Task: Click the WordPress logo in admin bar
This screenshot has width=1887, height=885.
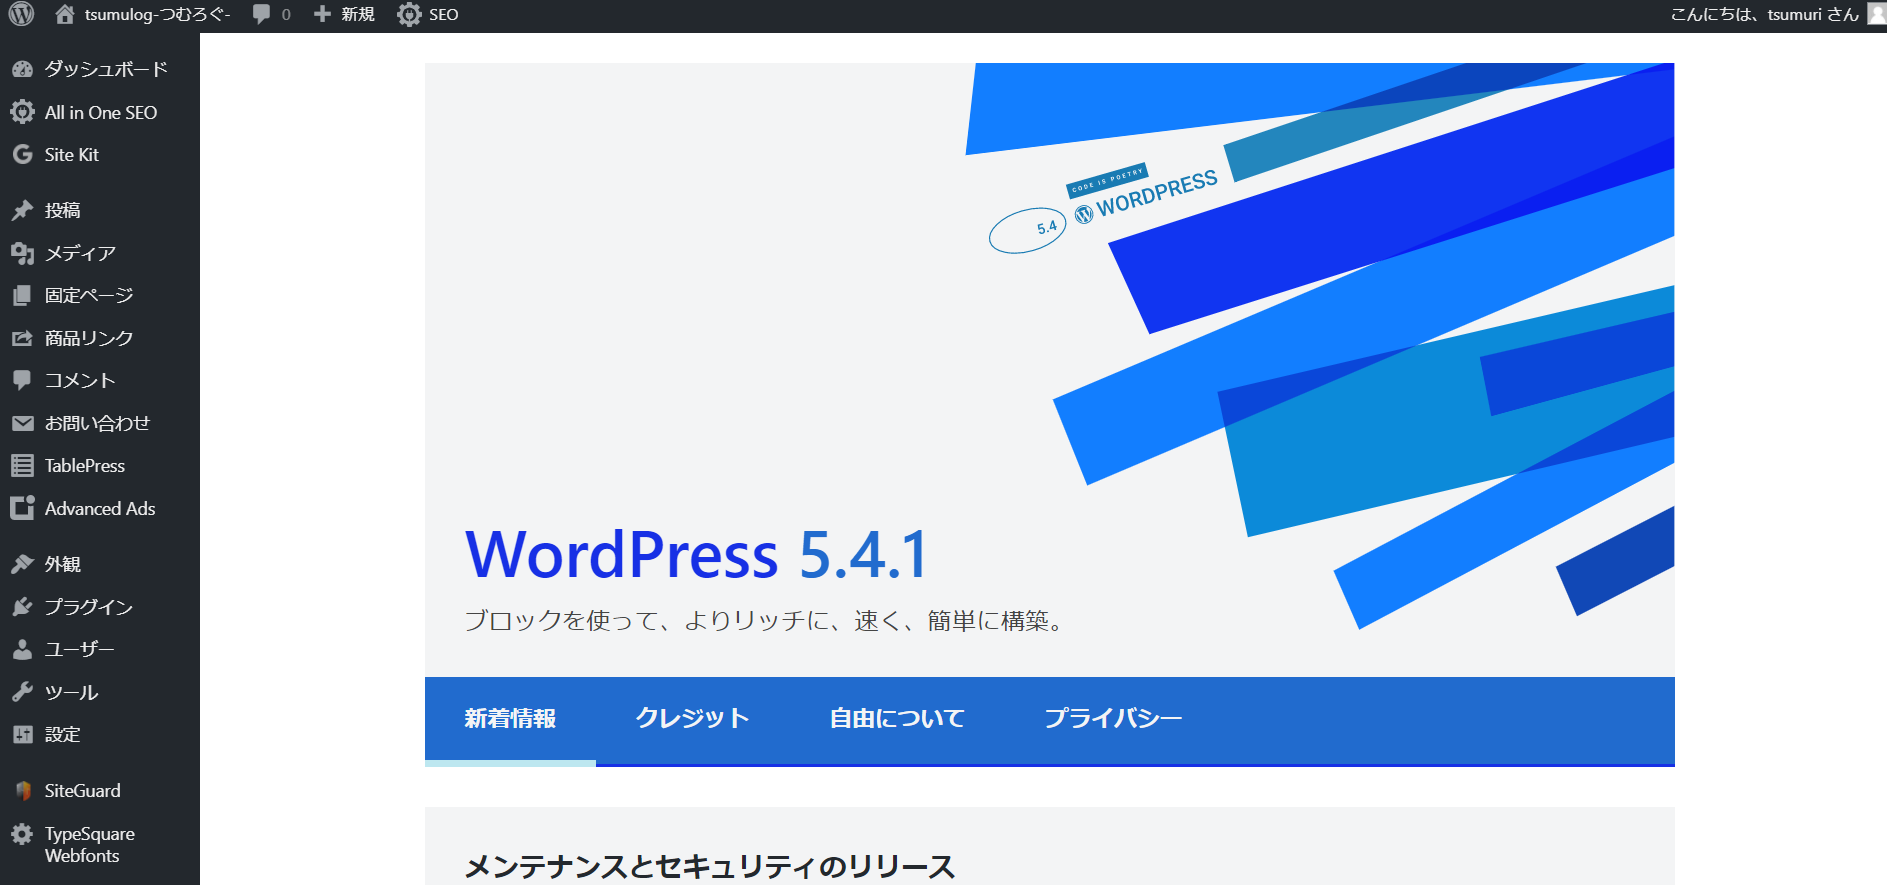Action: [22, 14]
